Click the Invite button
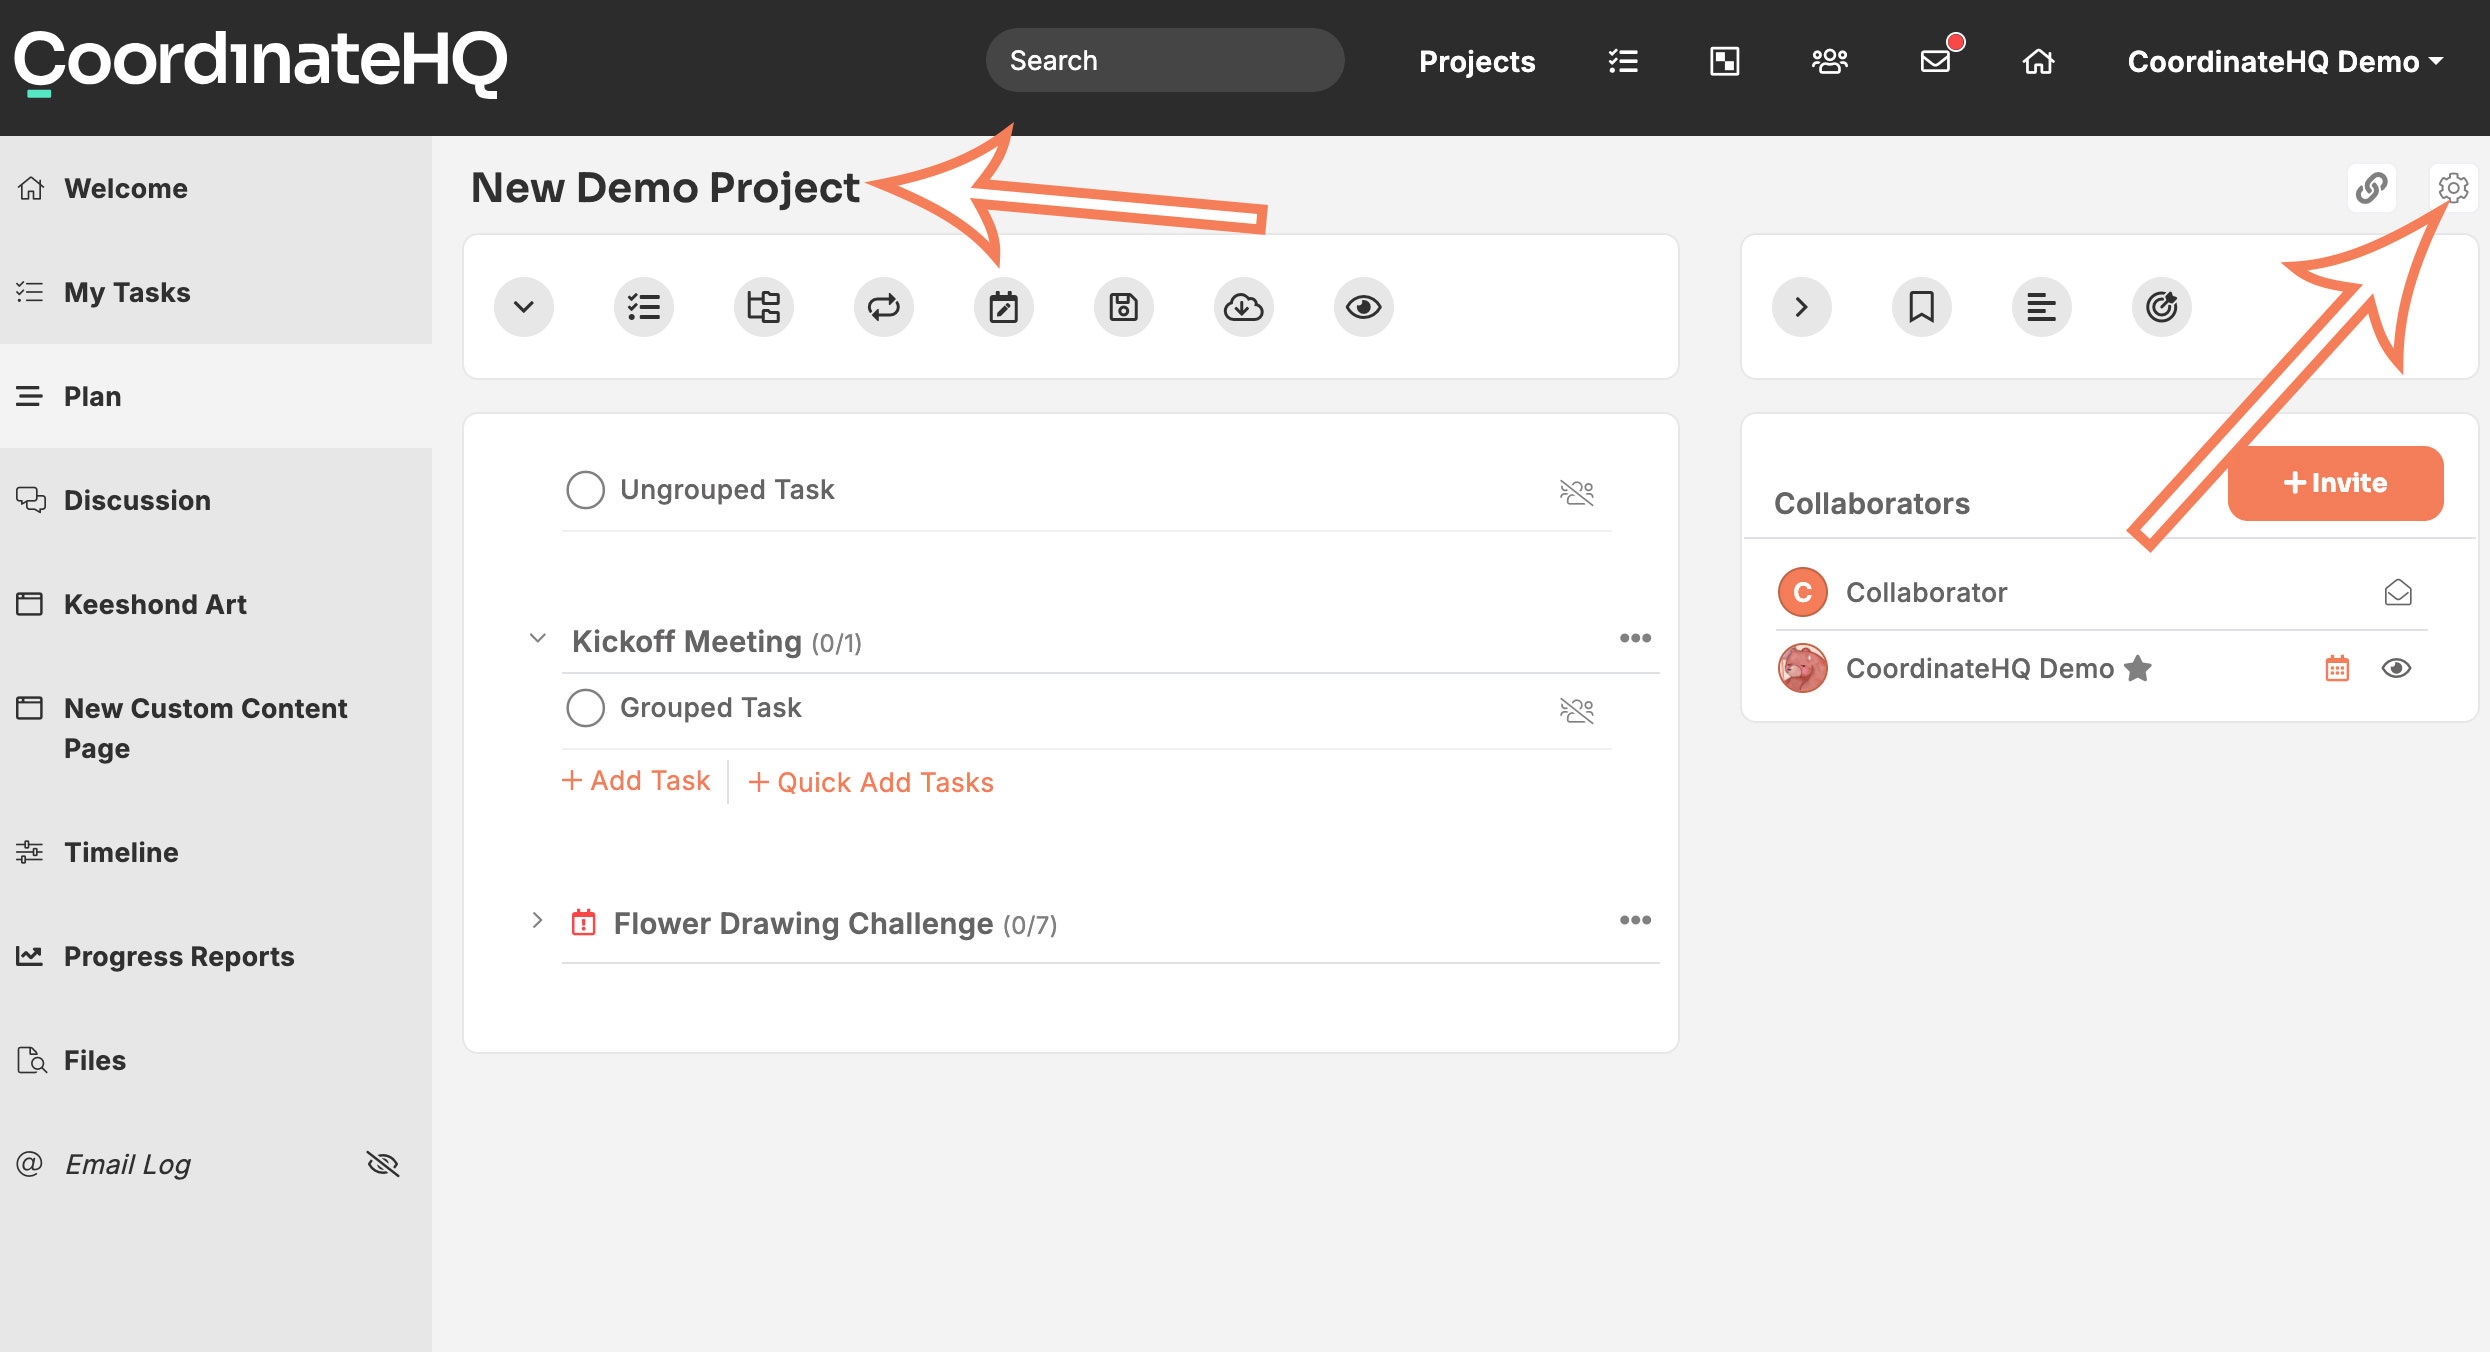Viewport: 2490px width, 1352px height. coord(2336,483)
